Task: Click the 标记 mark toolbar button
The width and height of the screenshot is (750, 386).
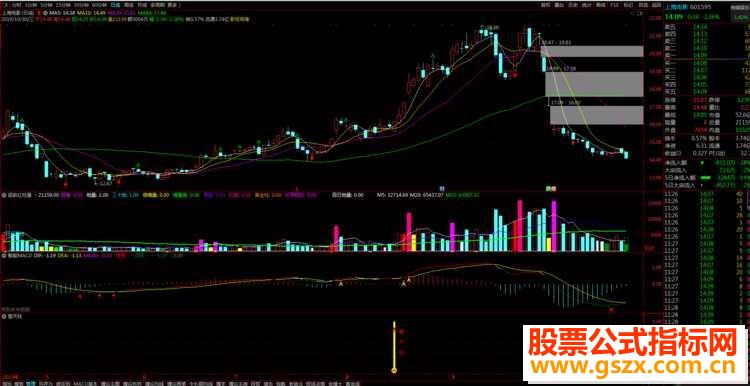Action: [x=628, y=5]
